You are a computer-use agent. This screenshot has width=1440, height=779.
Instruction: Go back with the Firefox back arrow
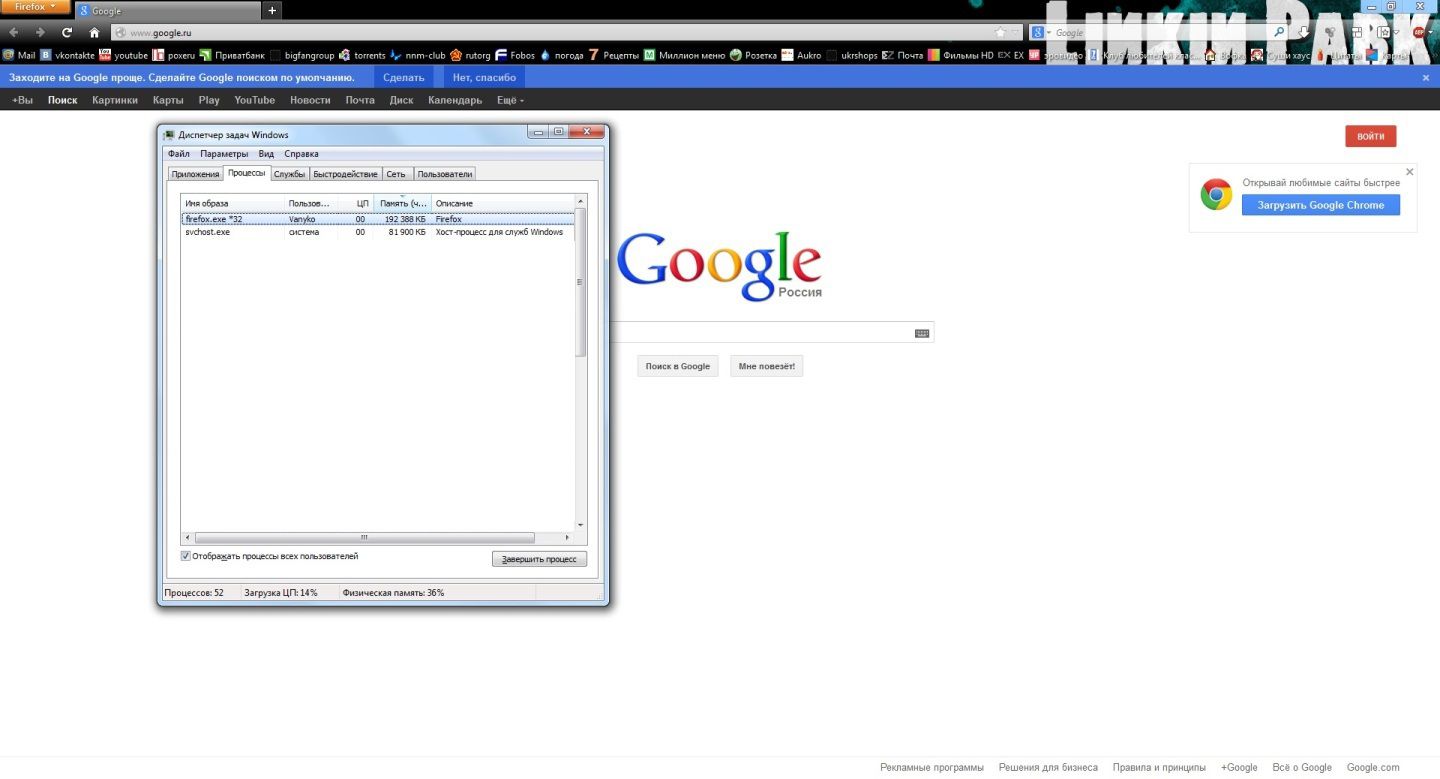pos(13,32)
